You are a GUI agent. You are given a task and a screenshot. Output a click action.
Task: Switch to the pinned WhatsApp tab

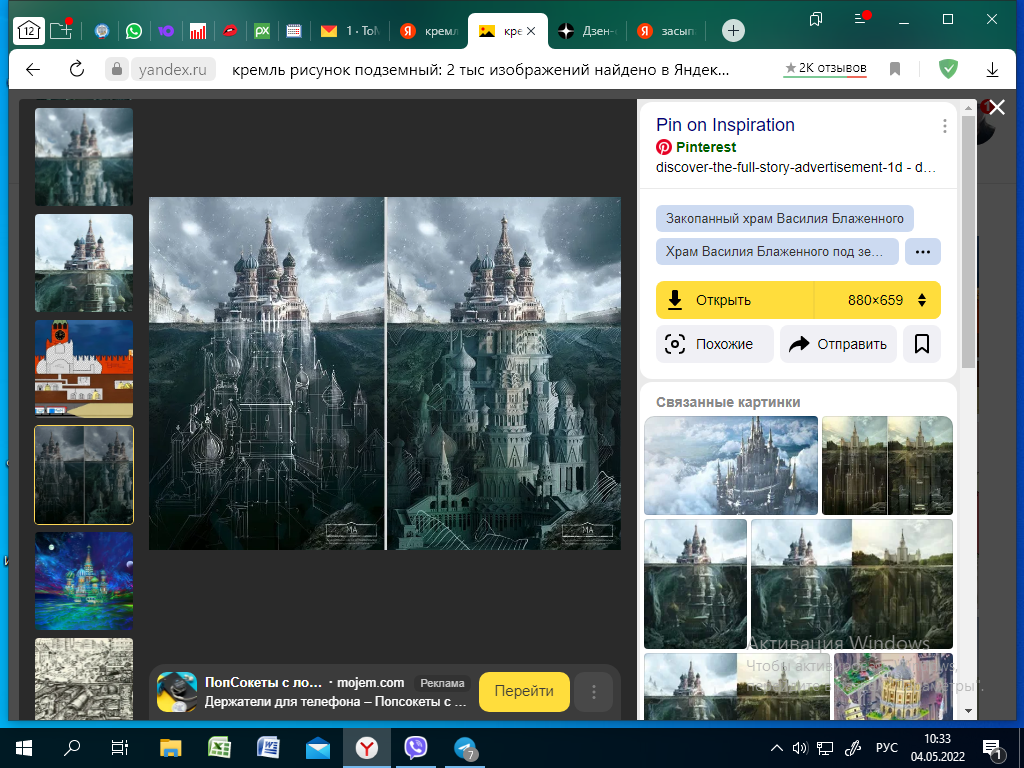click(134, 31)
